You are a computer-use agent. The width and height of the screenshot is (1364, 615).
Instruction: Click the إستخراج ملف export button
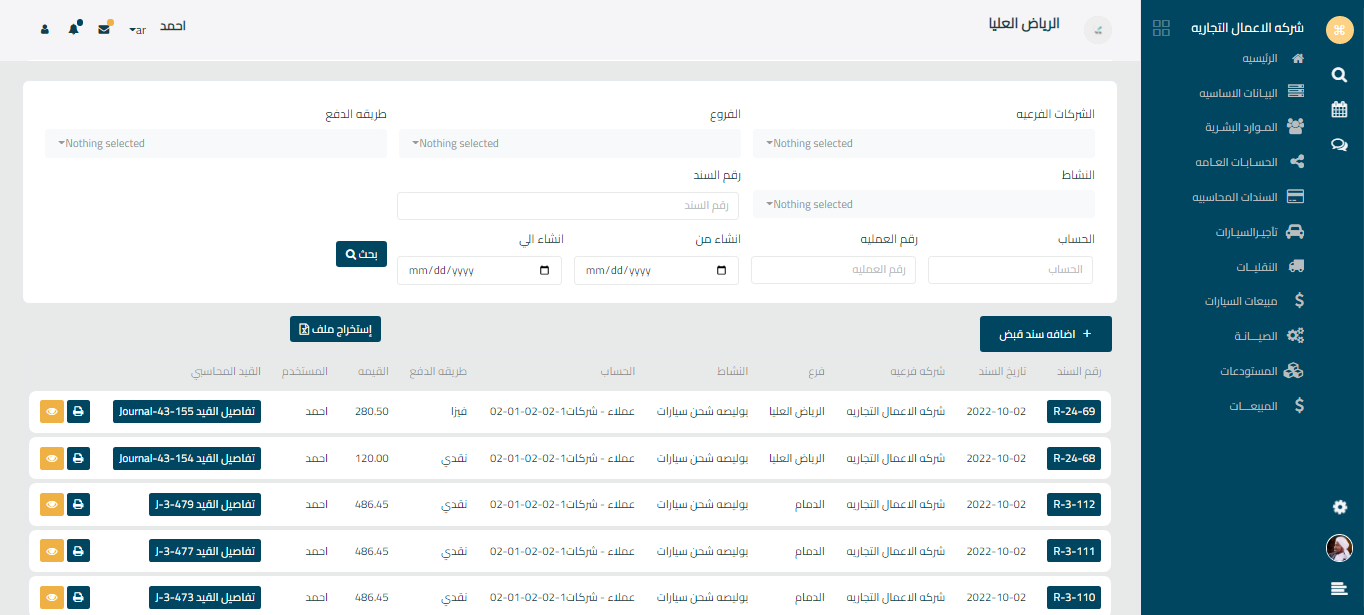coord(335,329)
